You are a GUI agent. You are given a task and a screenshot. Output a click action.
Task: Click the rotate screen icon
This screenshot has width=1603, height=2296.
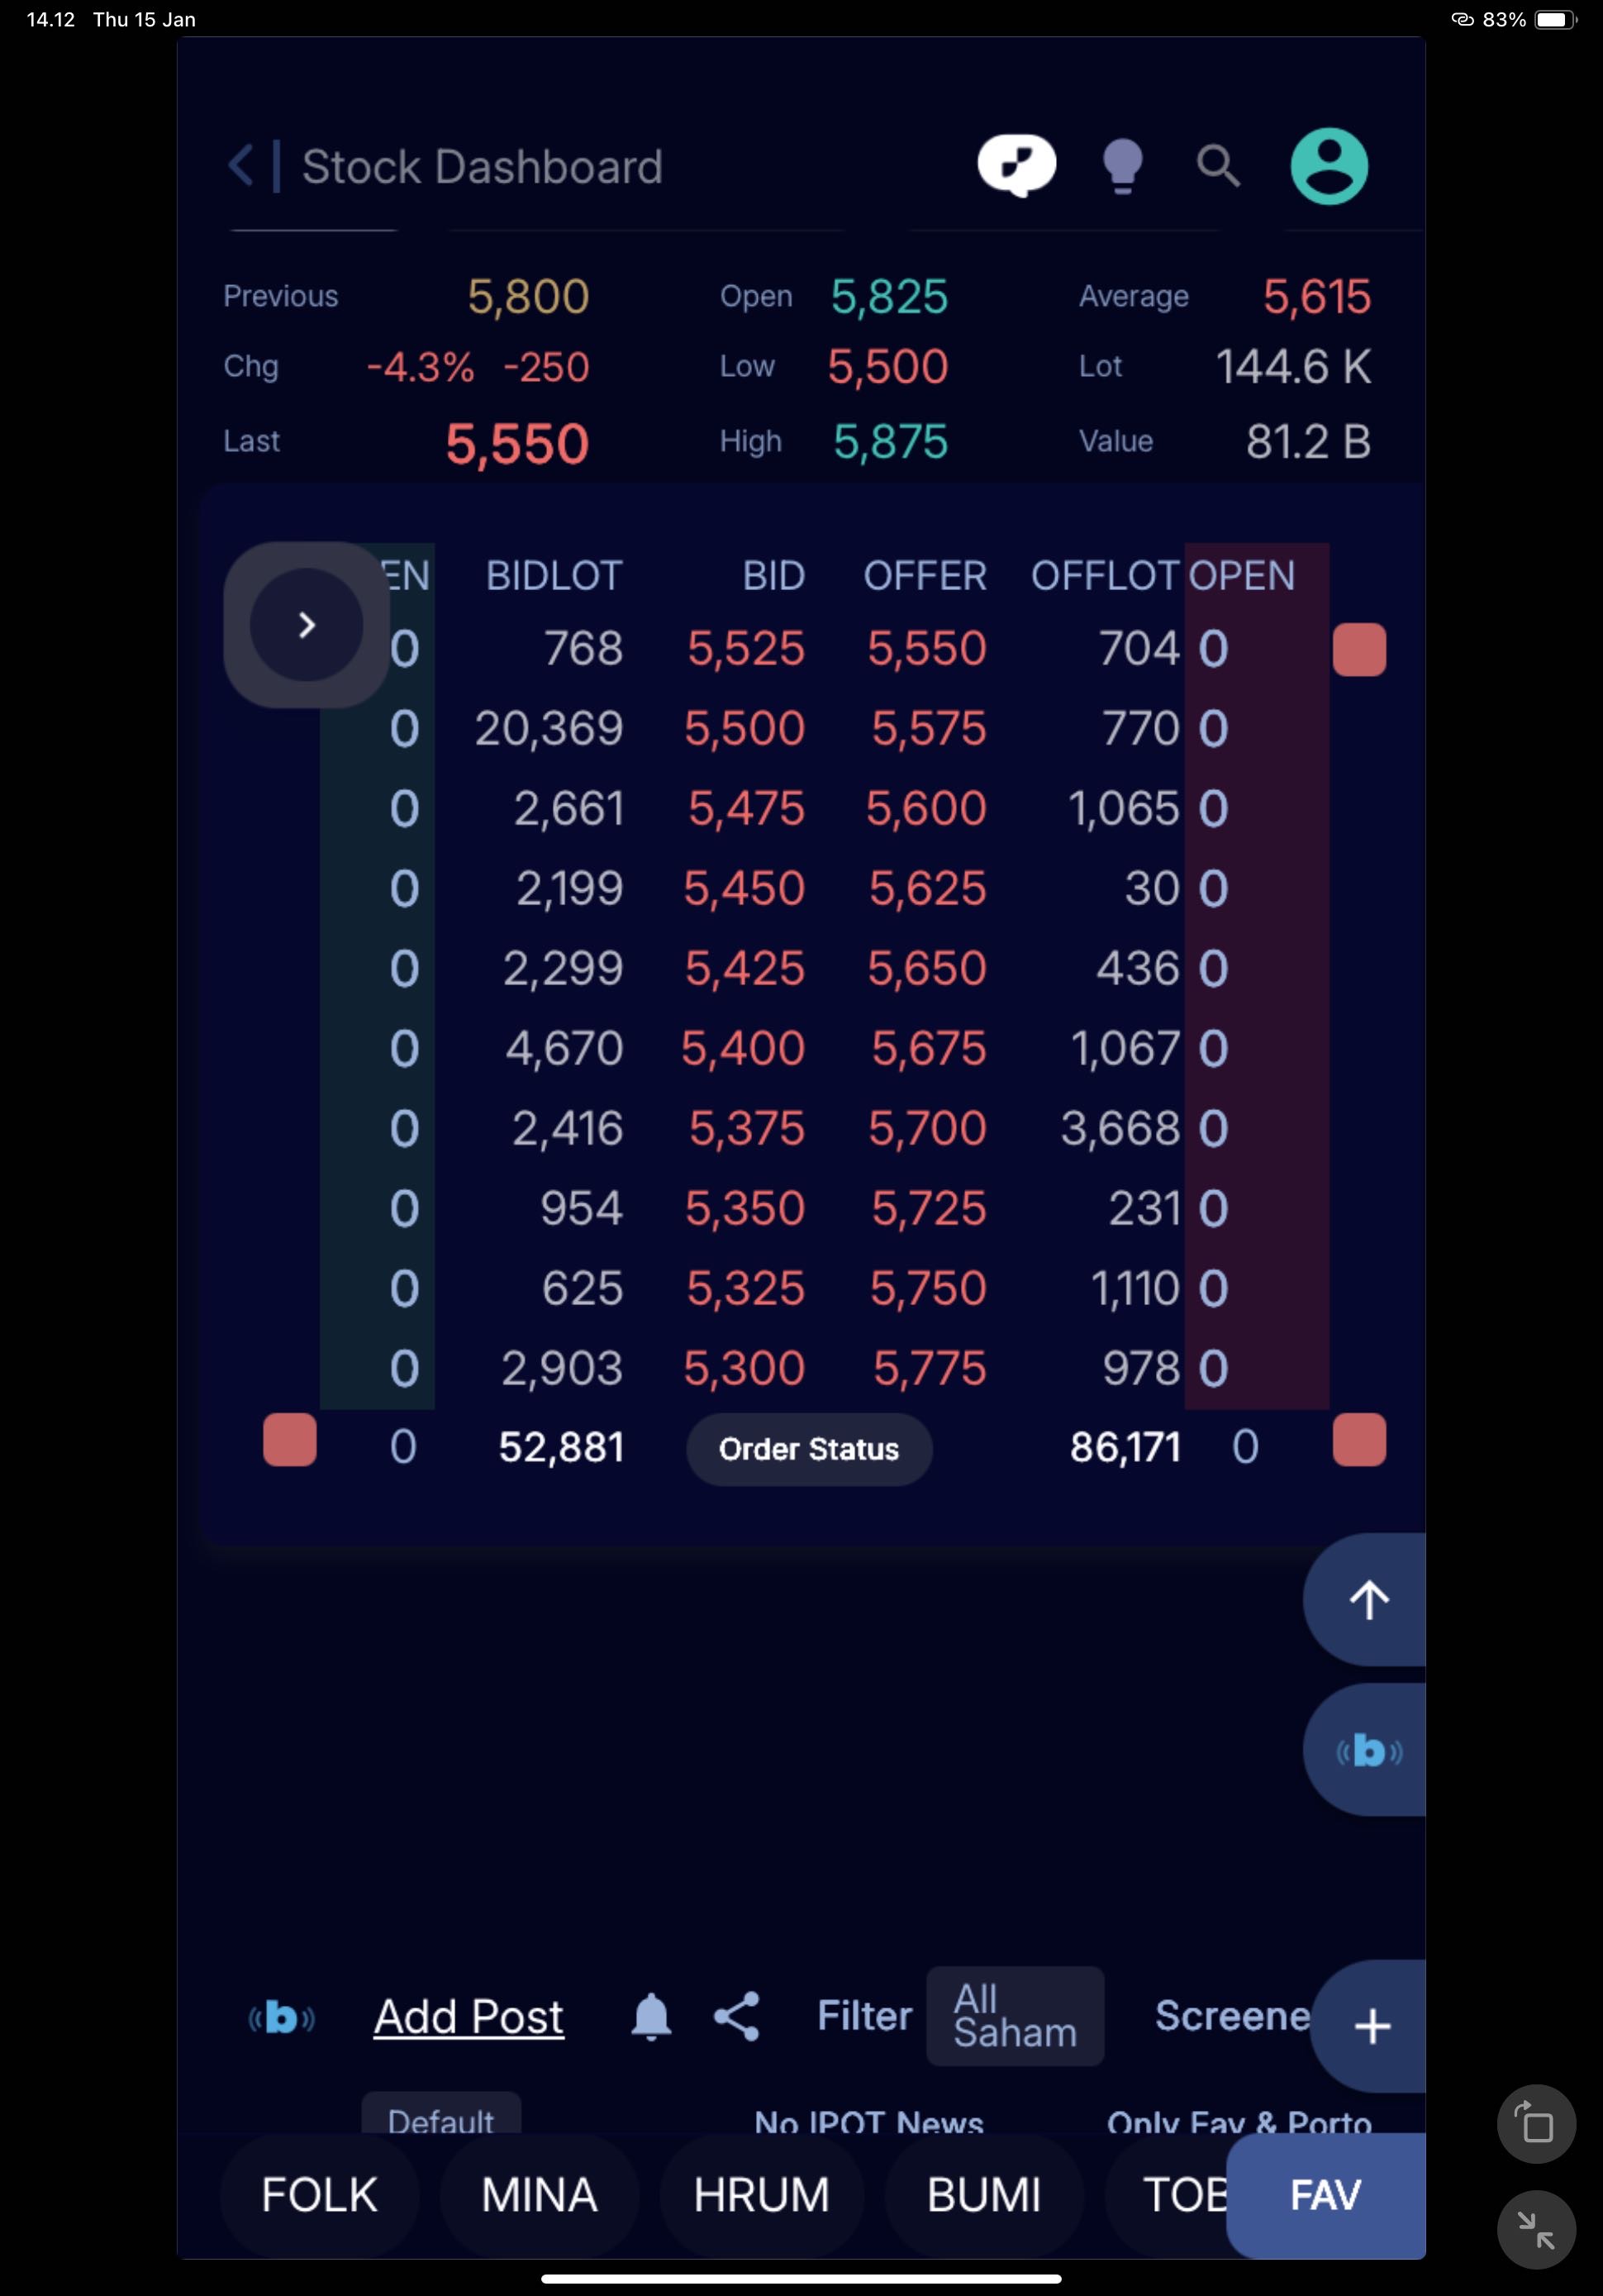1536,2124
